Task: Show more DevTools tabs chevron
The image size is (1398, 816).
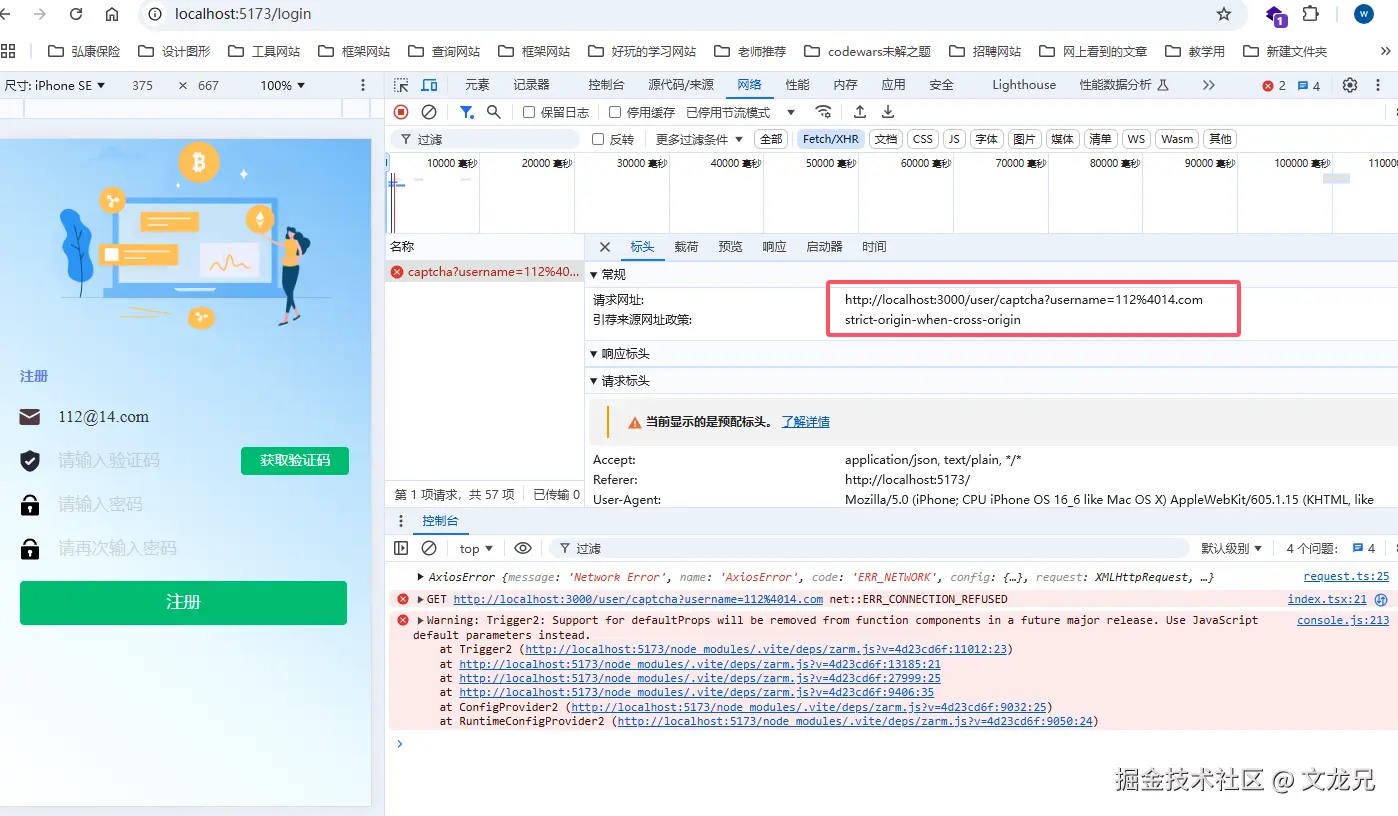Action: [x=1209, y=85]
